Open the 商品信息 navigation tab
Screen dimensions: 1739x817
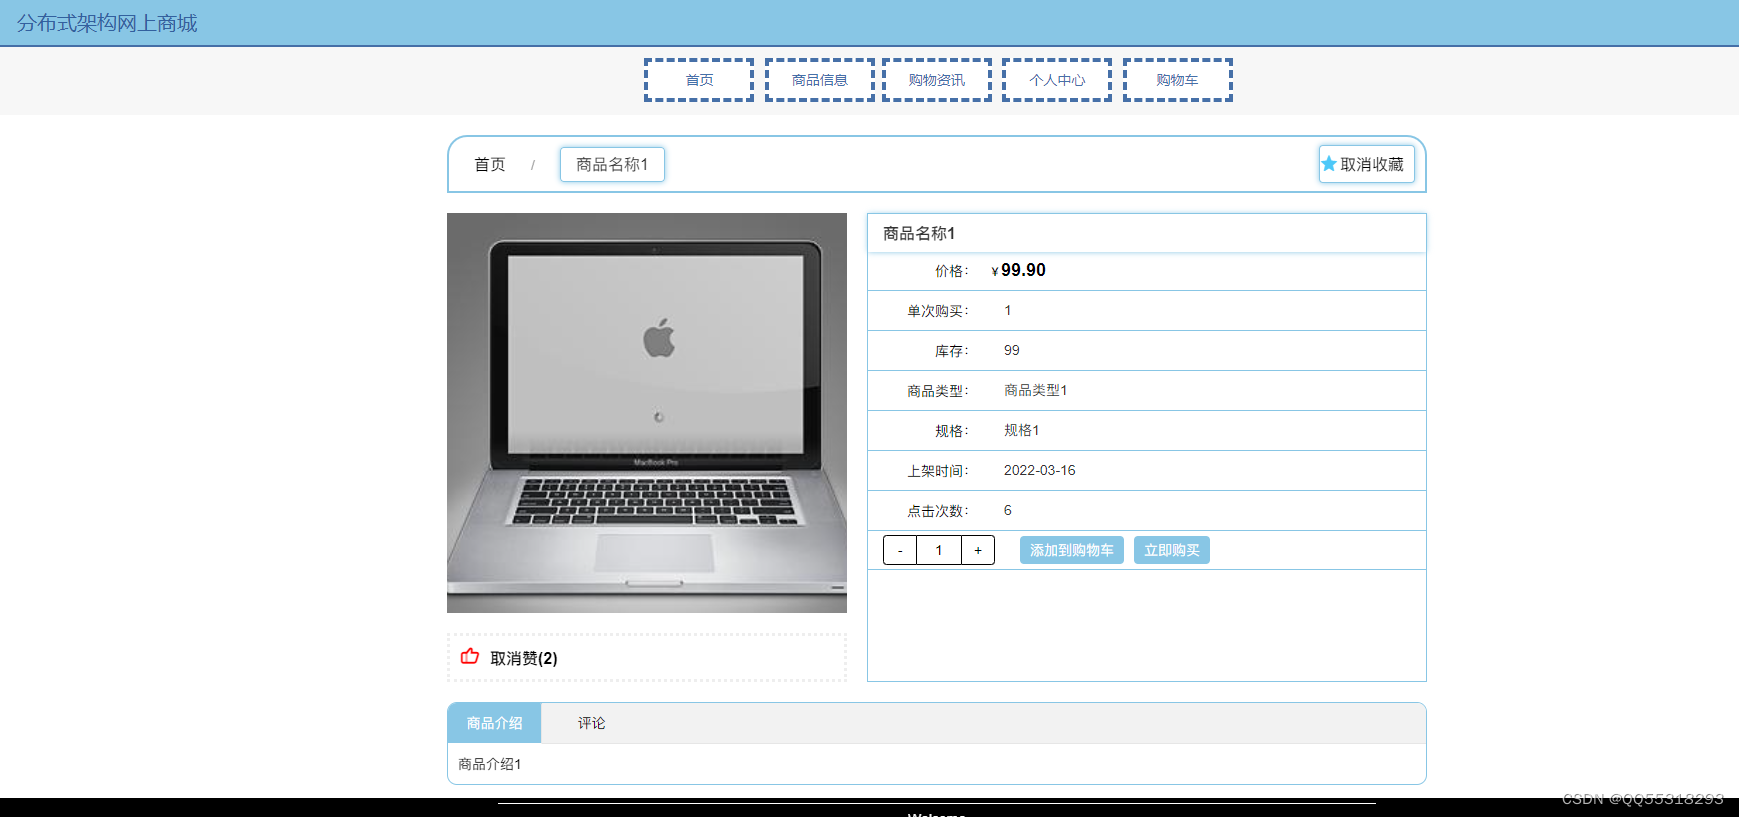pyautogui.click(x=820, y=80)
